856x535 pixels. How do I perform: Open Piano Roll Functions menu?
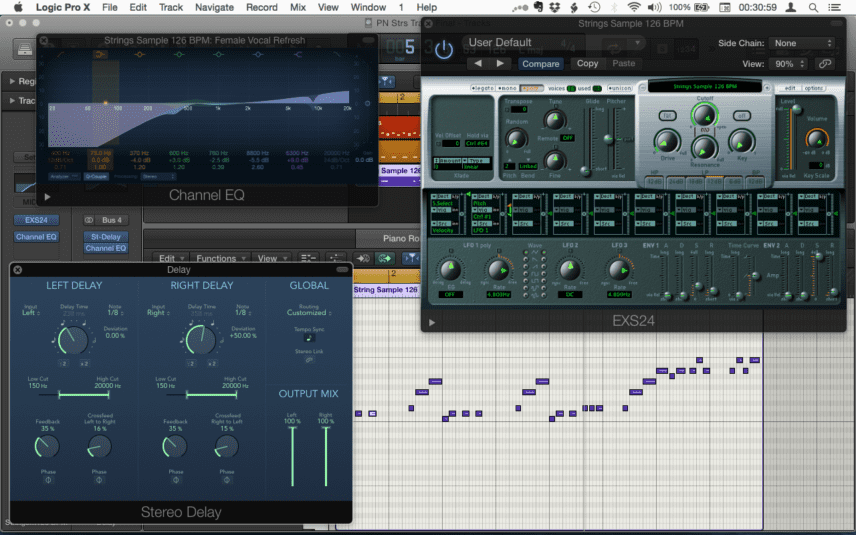[x=220, y=258]
